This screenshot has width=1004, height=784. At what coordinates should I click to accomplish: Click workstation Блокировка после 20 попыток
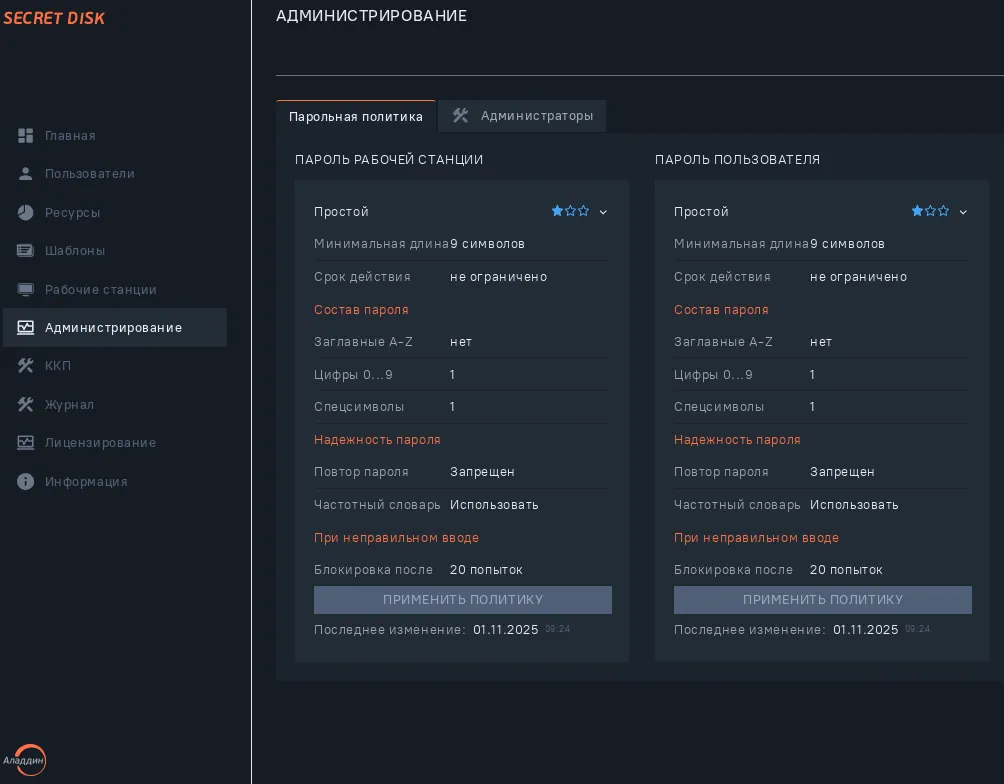click(x=486, y=569)
